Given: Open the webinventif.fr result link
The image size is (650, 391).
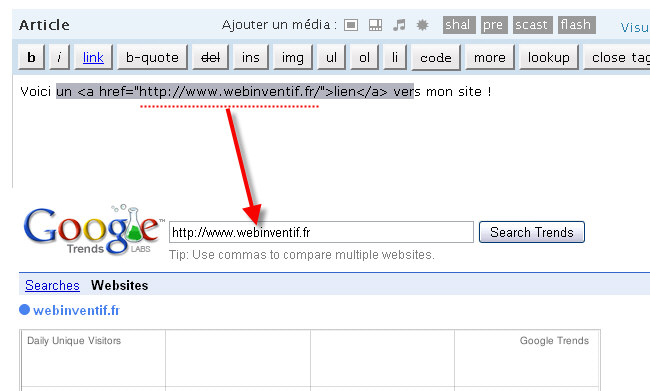Looking at the screenshot, I should pos(77,310).
